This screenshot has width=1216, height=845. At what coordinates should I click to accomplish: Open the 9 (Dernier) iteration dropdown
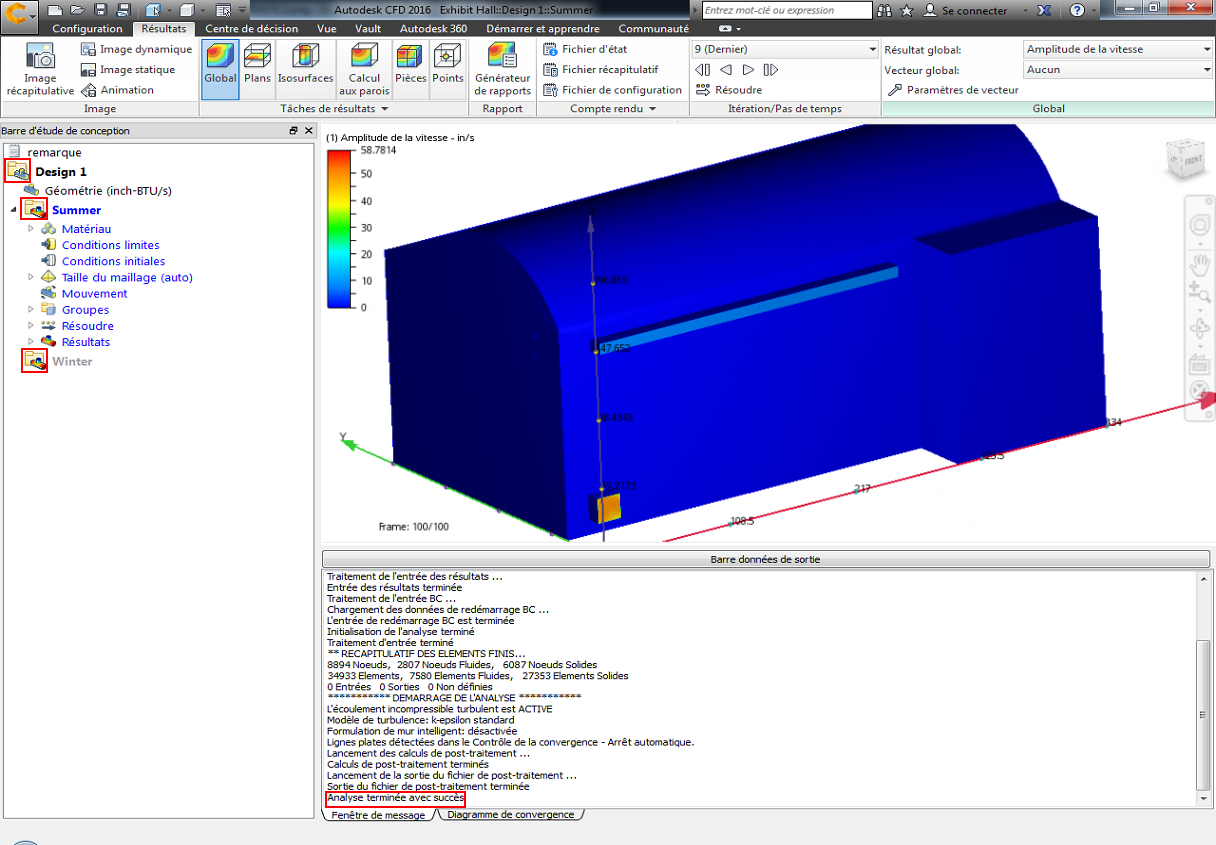(785, 49)
